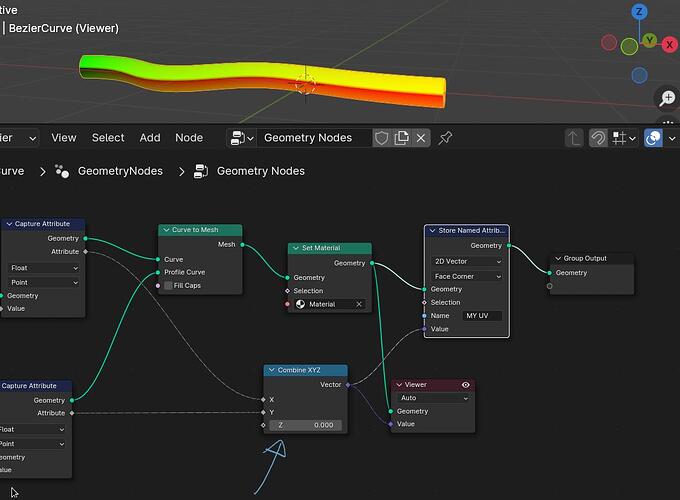Click the modifier breadcrumb particles icon
Image resolution: width=680 pixels, height=500 pixels.
point(62,171)
